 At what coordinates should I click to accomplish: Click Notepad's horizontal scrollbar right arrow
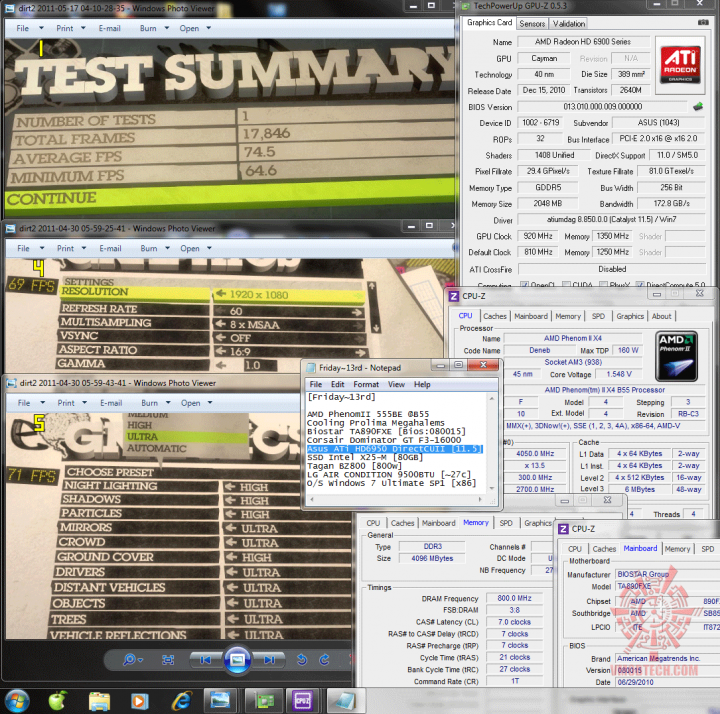point(480,499)
